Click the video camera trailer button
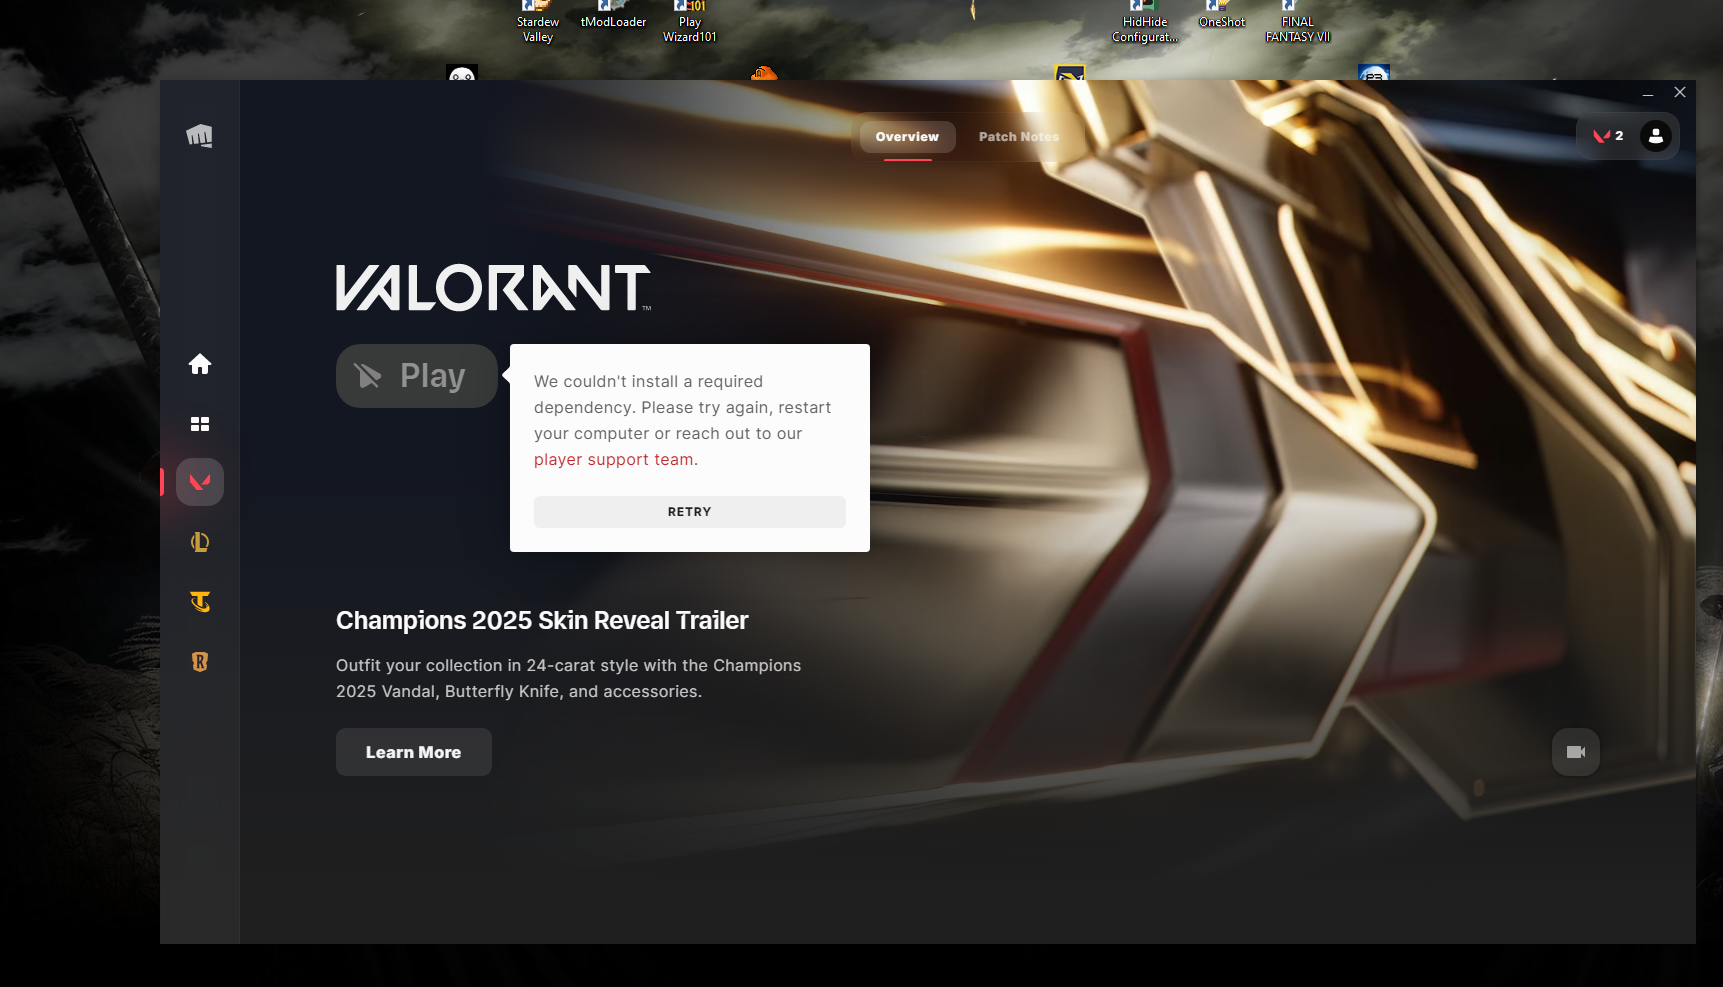The image size is (1723, 987). click(x=1576, y=752)
